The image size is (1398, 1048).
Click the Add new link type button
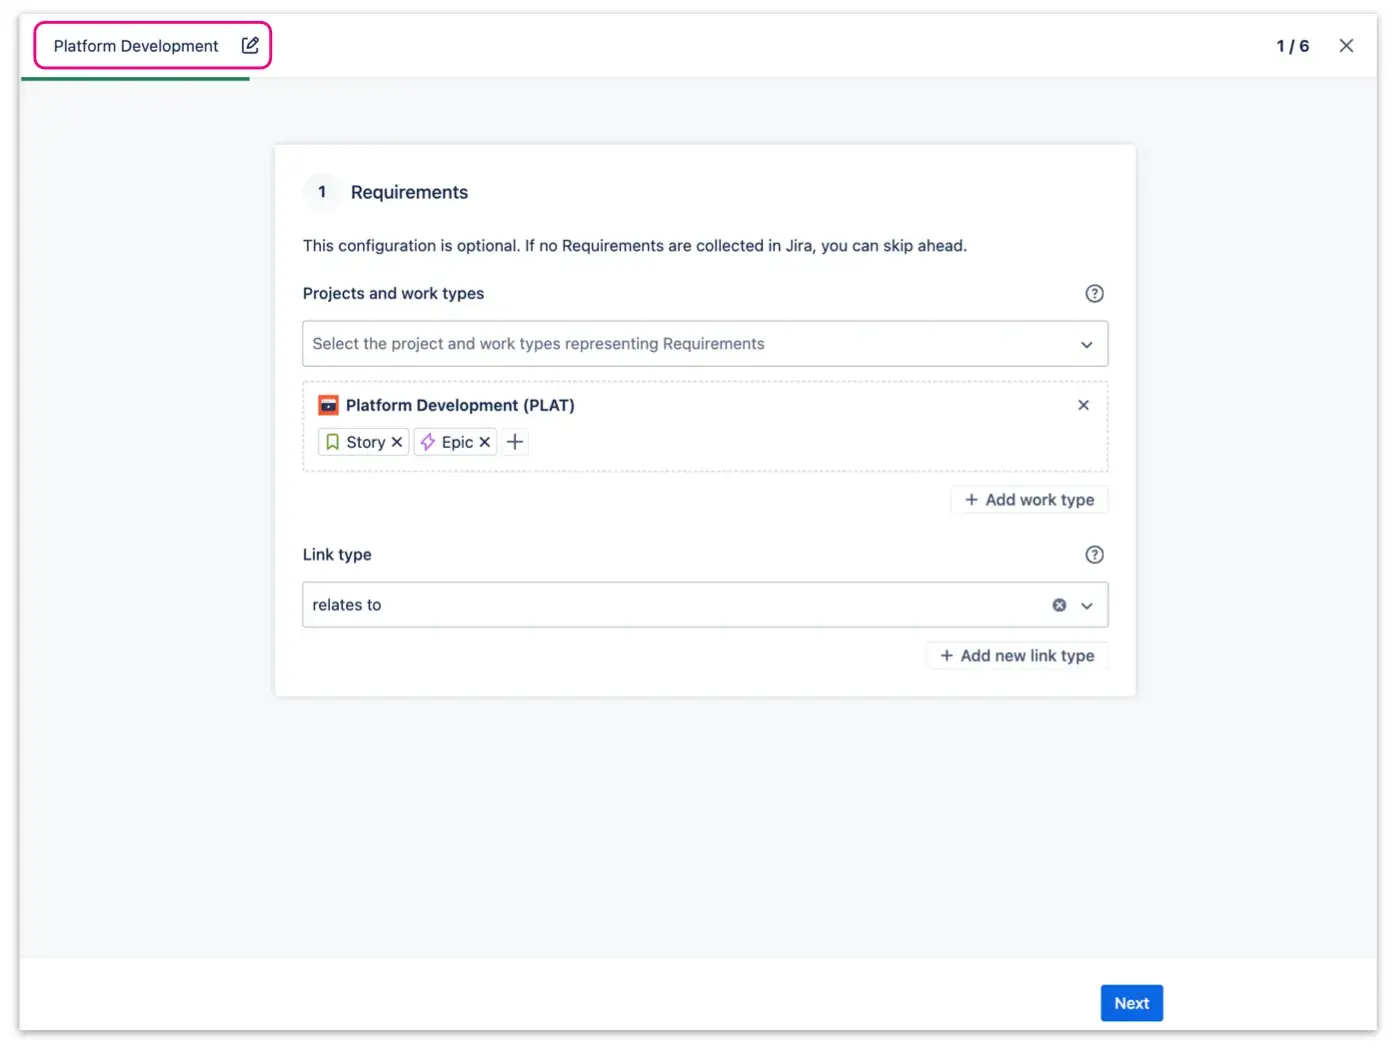point(1017,655)
